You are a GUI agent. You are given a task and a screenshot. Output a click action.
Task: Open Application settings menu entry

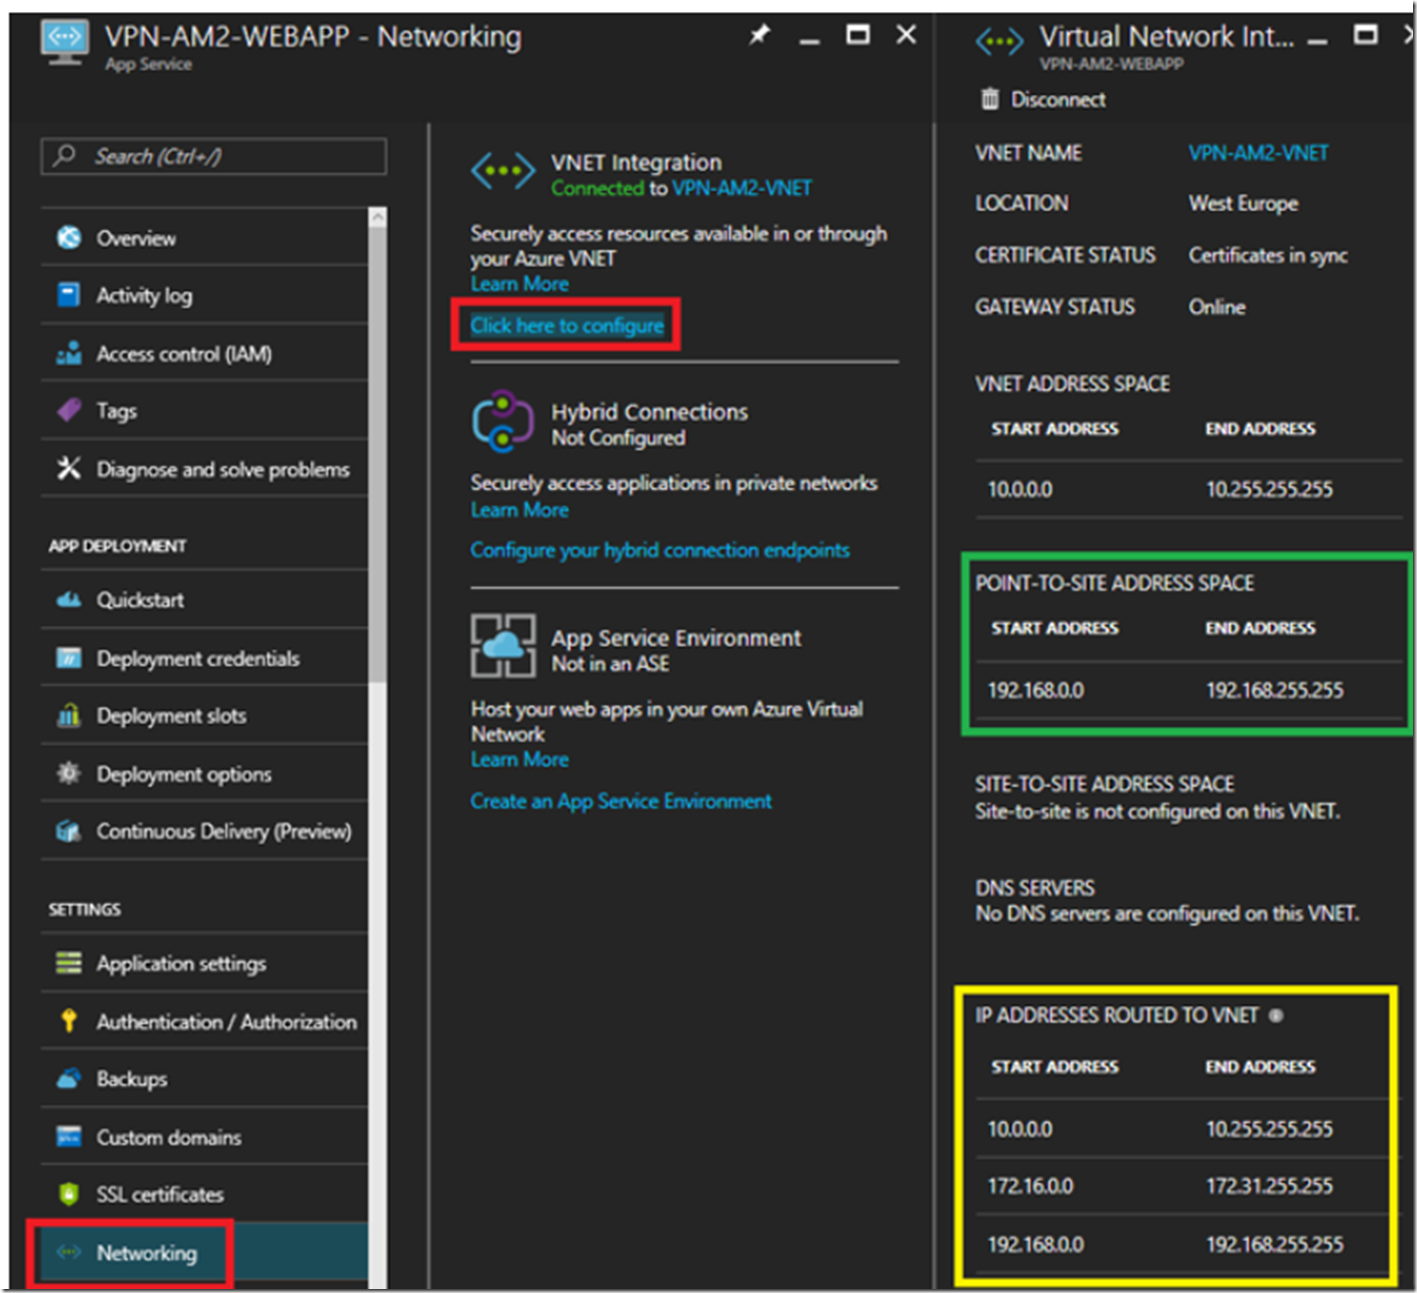tap(204, 963)
